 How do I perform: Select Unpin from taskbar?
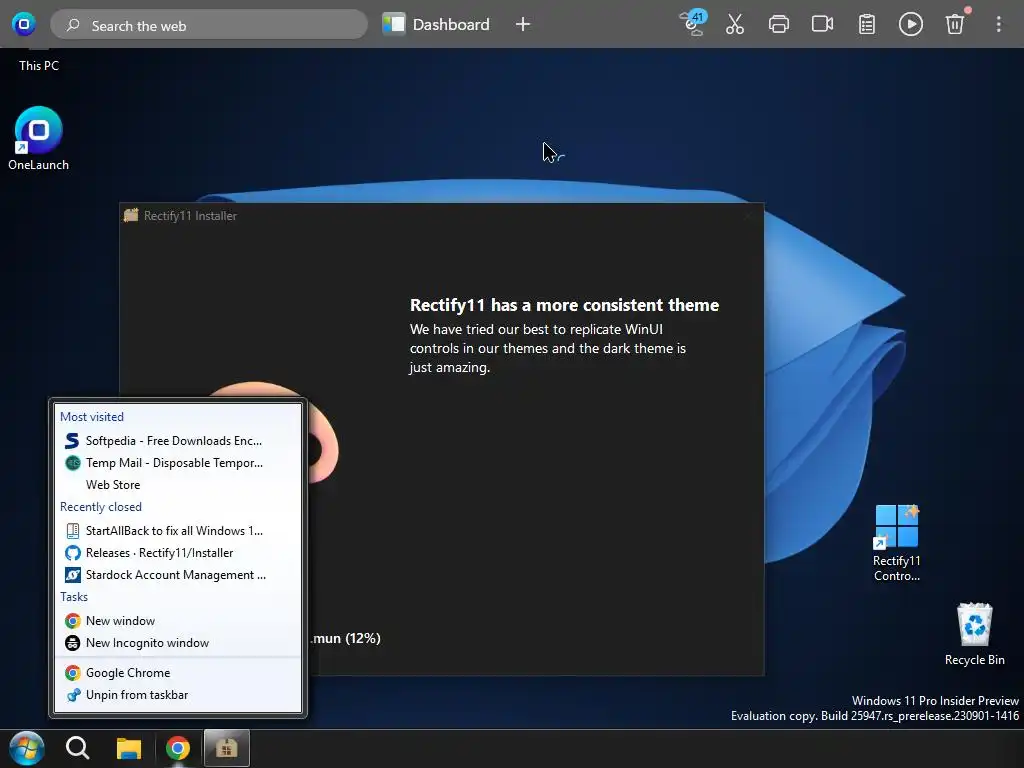coord(178,696)
